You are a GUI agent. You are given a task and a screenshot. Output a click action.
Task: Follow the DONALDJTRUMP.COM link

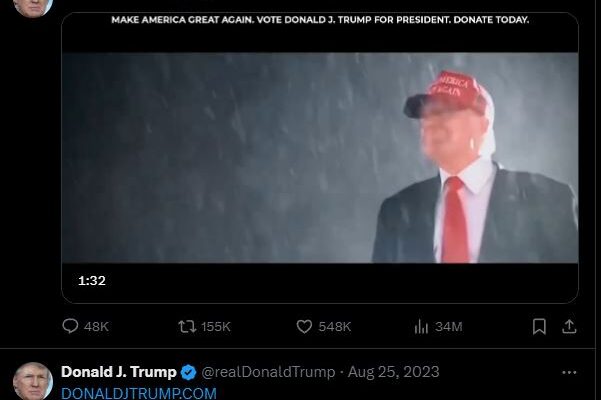[139, 393]
